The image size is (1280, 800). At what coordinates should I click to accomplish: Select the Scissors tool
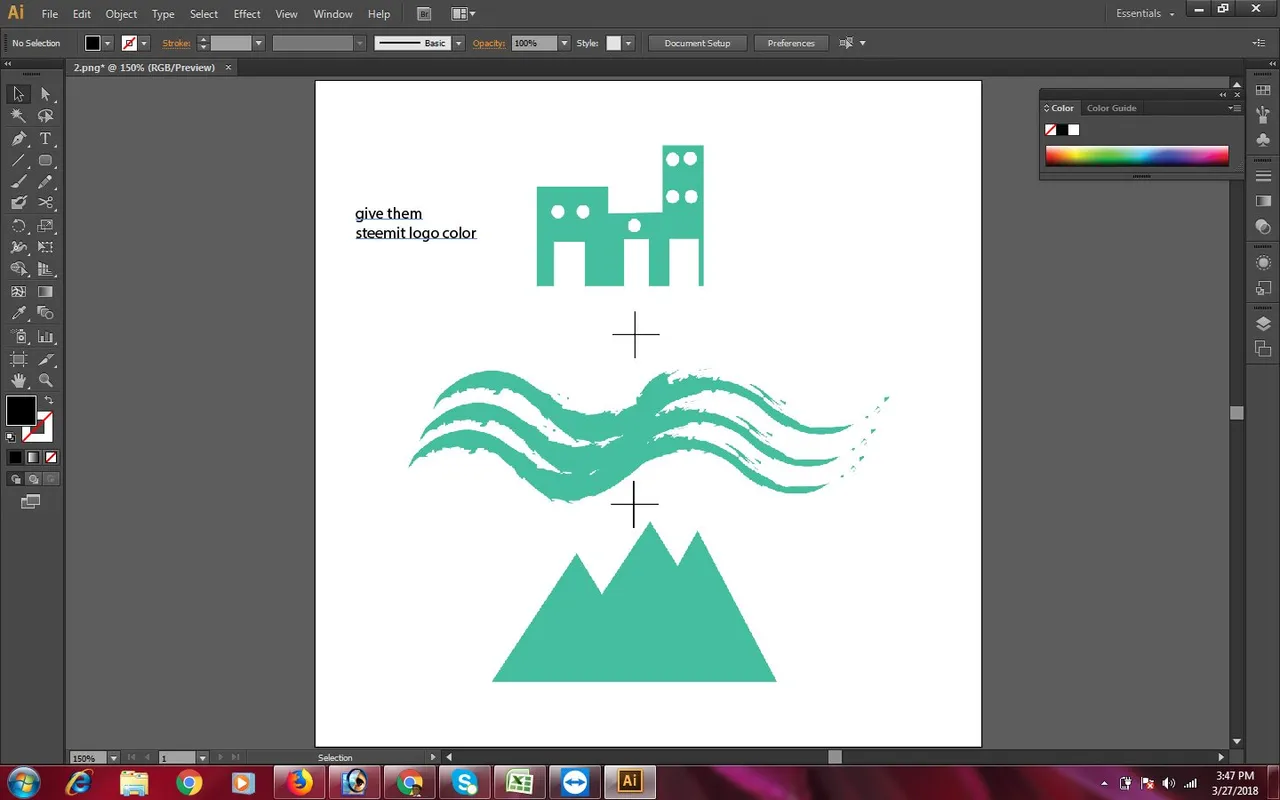(45, 203)
